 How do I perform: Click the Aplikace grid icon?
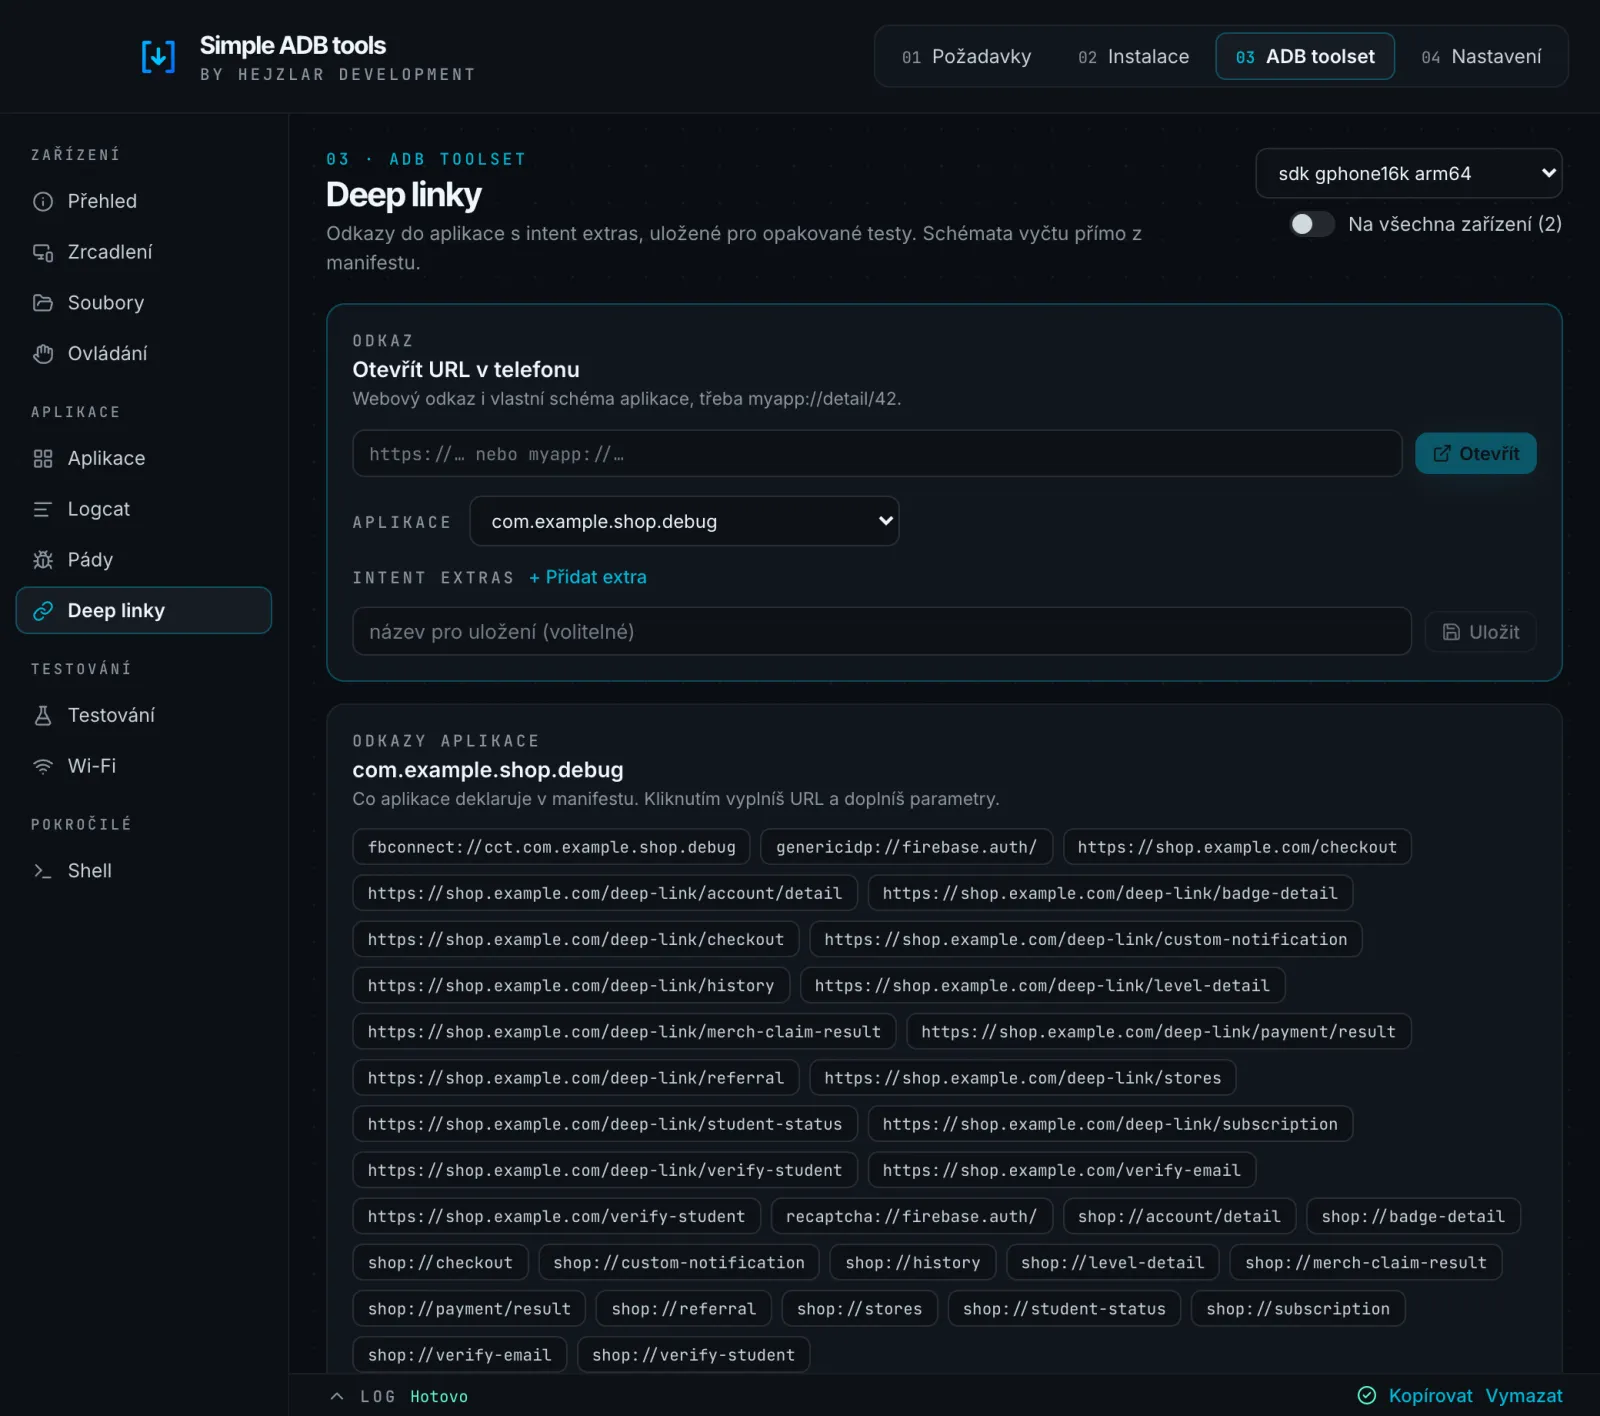point(43,459)
